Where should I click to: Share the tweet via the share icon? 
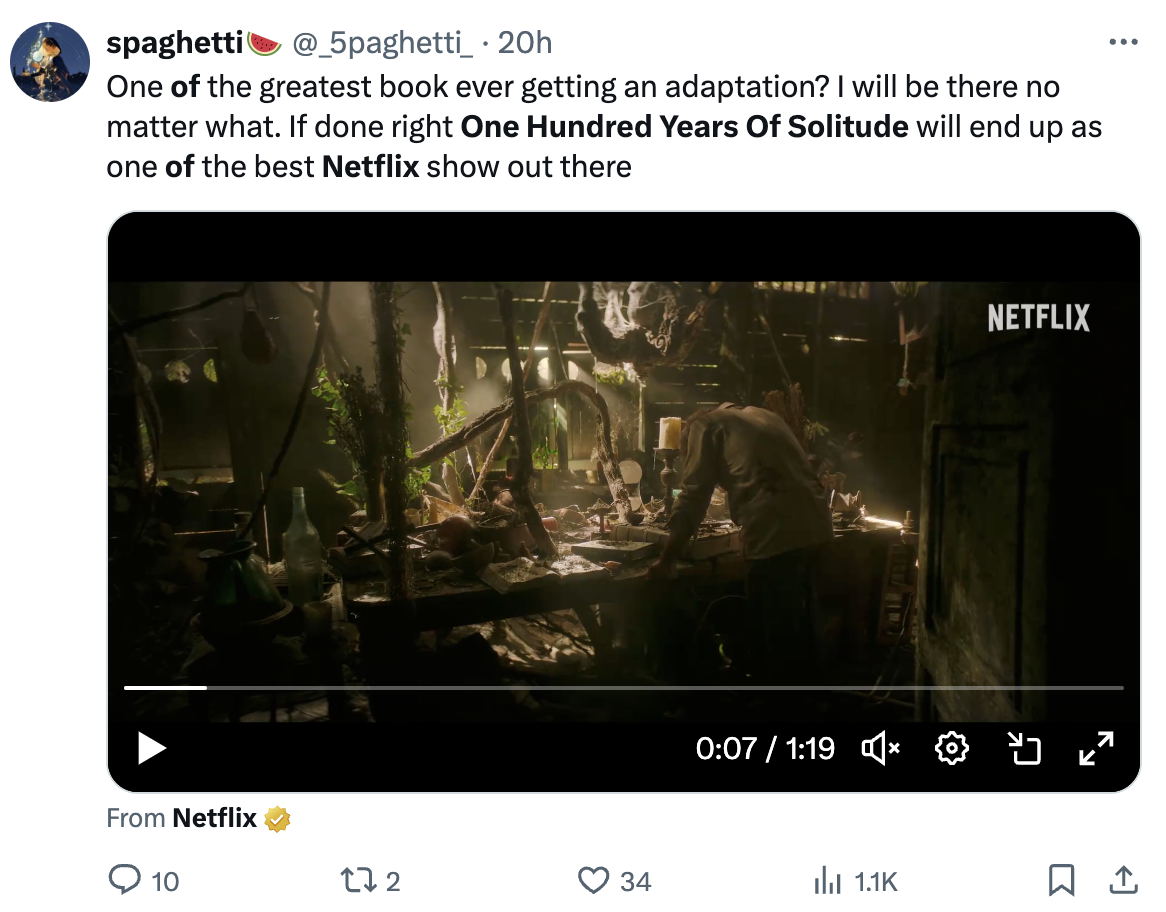point(1124,881)
